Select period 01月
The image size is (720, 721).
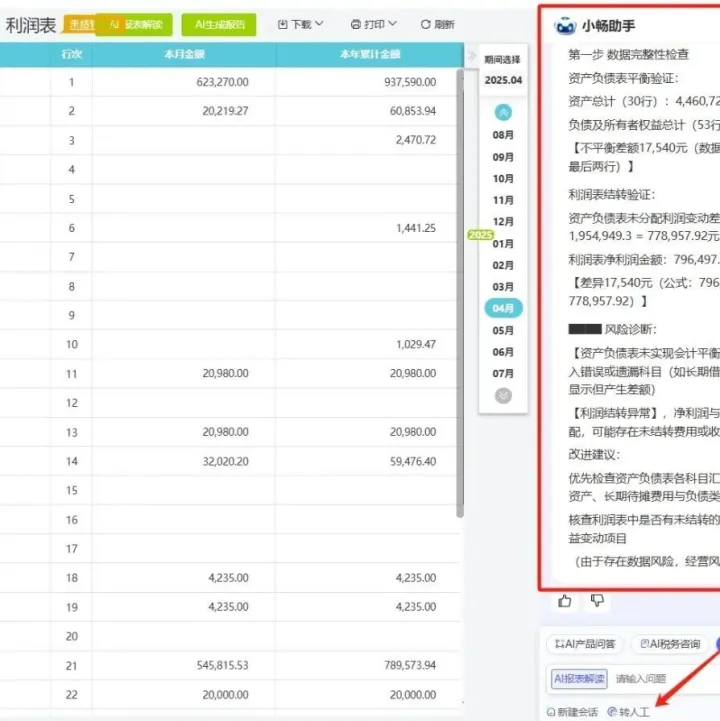[503, 244]
